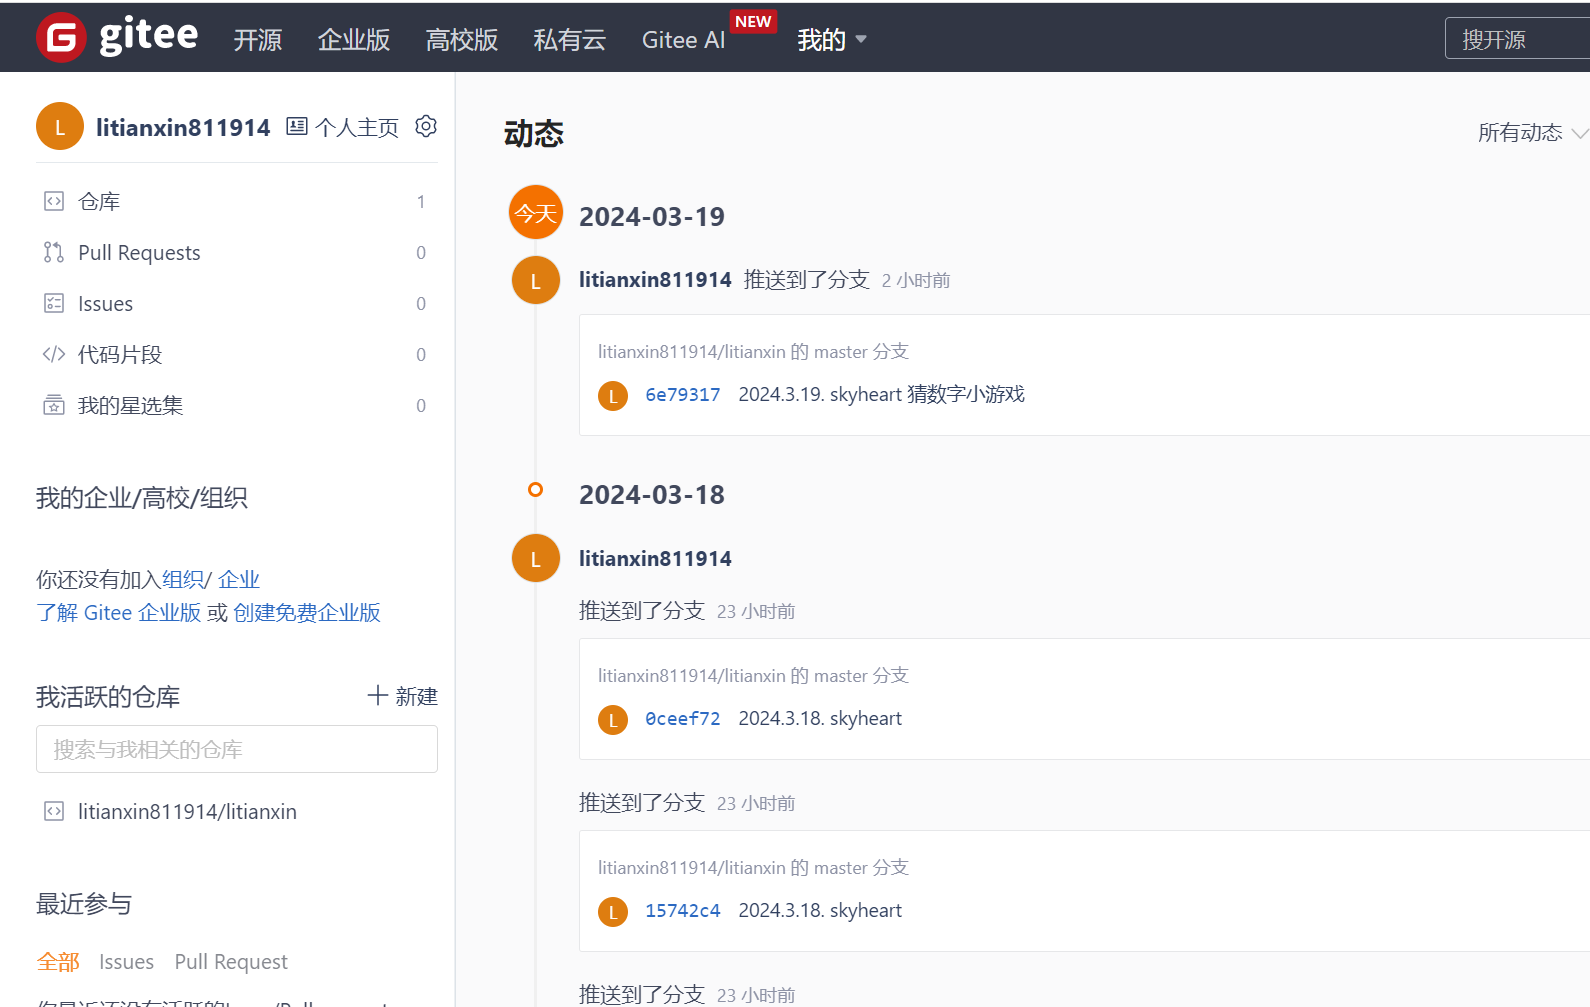Expand the 所有动态 filter dropdown
The width and height of the screenshot is (1590, 1007).
point(1532,132)
